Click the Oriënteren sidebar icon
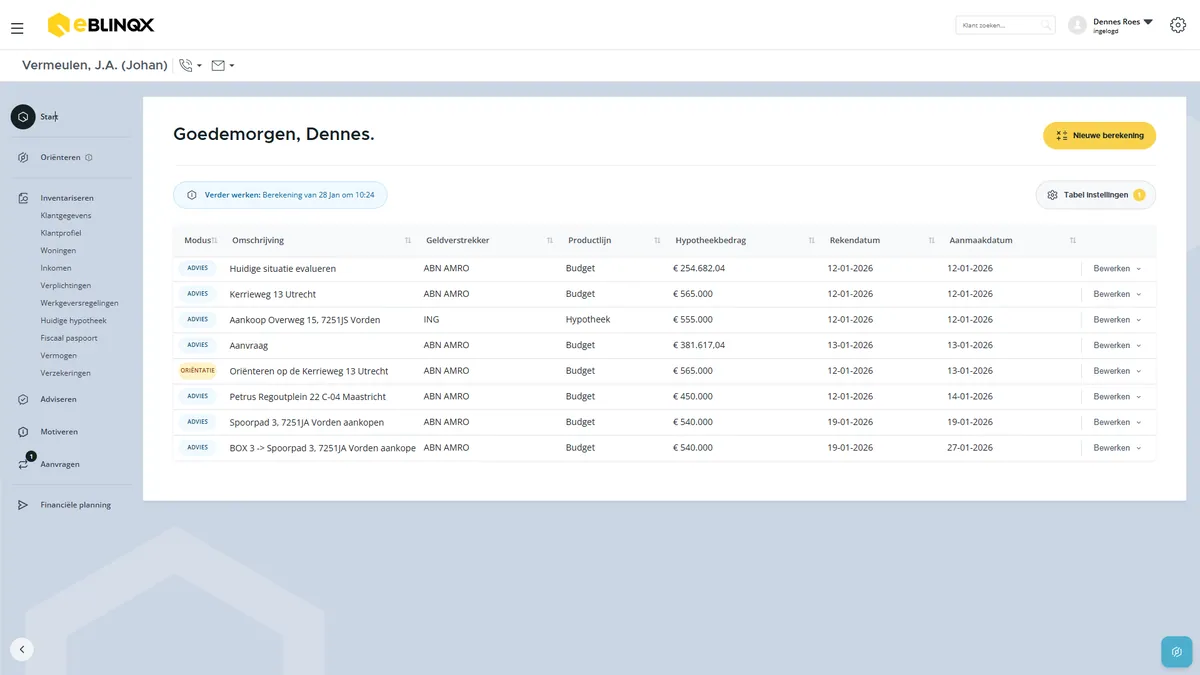 pos(23,157)
